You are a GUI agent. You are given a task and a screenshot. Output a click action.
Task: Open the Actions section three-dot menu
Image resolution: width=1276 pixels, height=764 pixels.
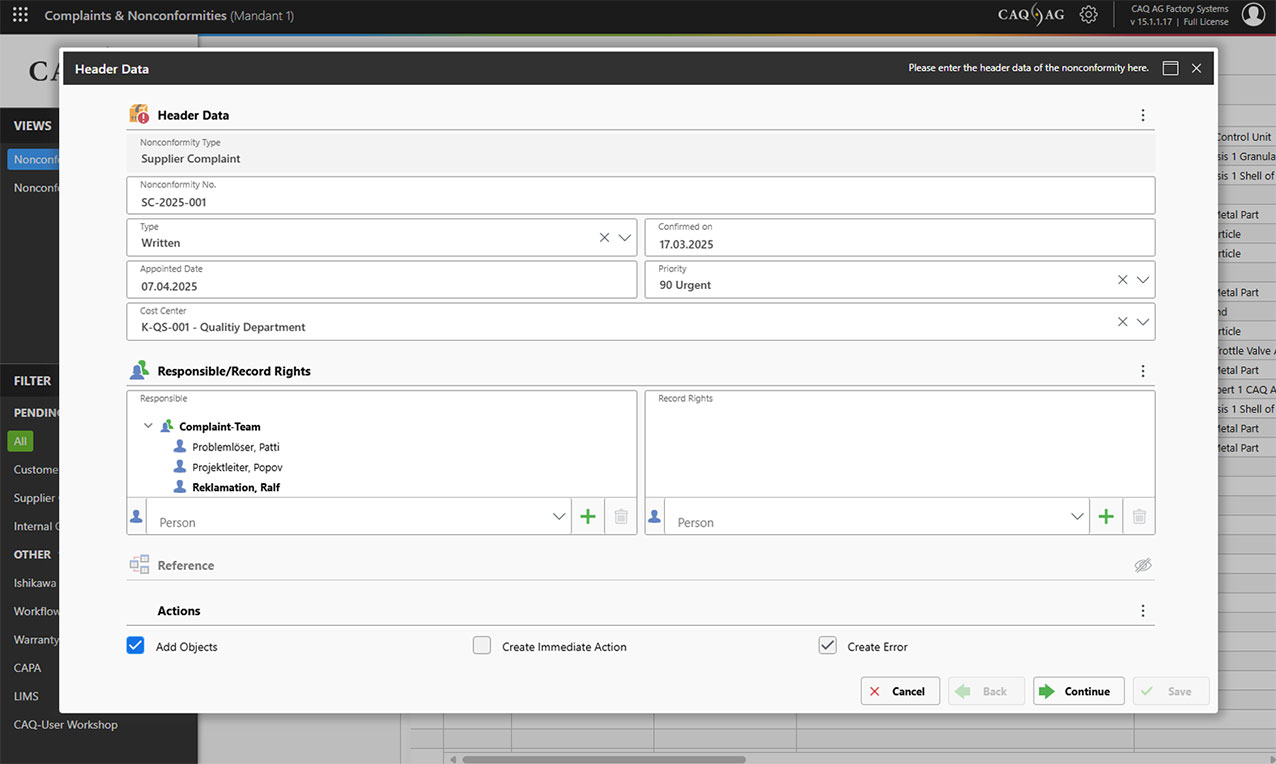click(x=1143, y=611)
